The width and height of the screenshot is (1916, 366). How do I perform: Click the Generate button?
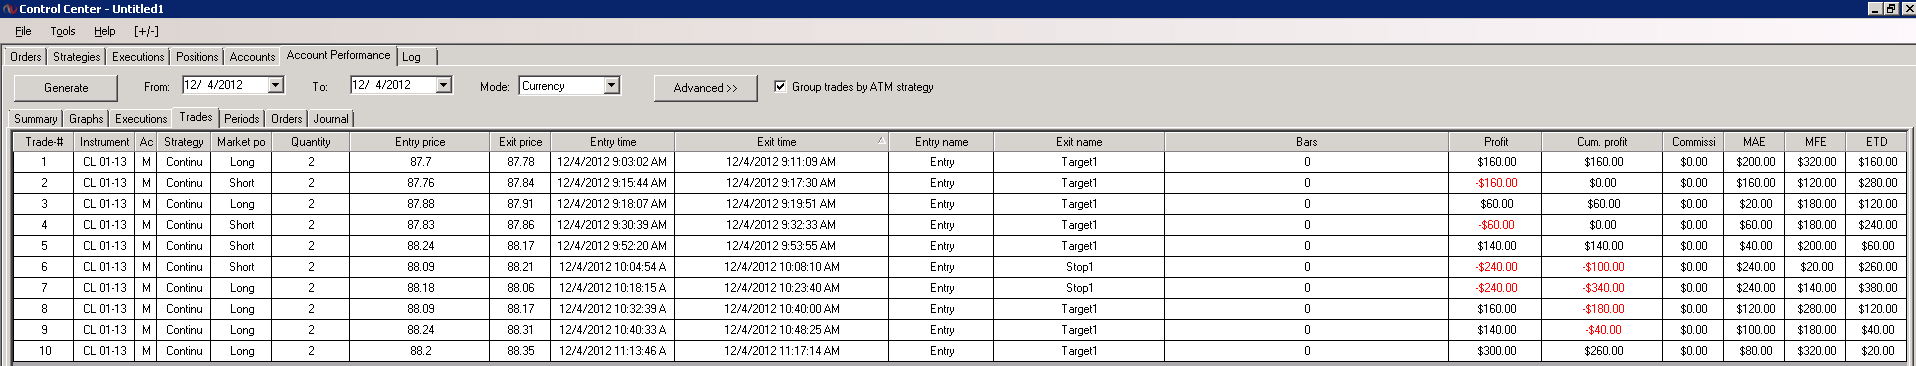point(66,88)
